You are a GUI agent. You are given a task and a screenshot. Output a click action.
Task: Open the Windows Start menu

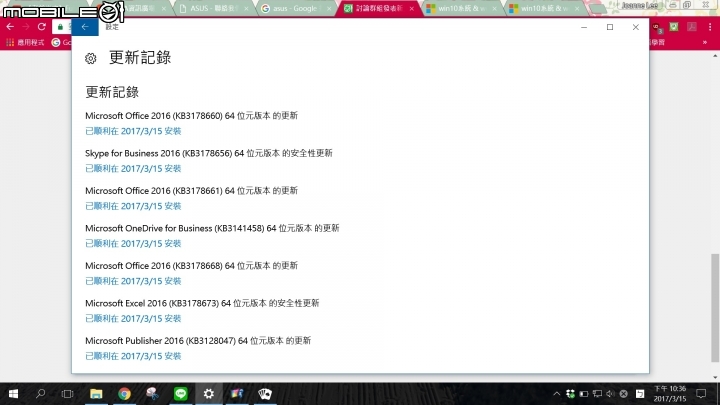(x=13, y=394)
